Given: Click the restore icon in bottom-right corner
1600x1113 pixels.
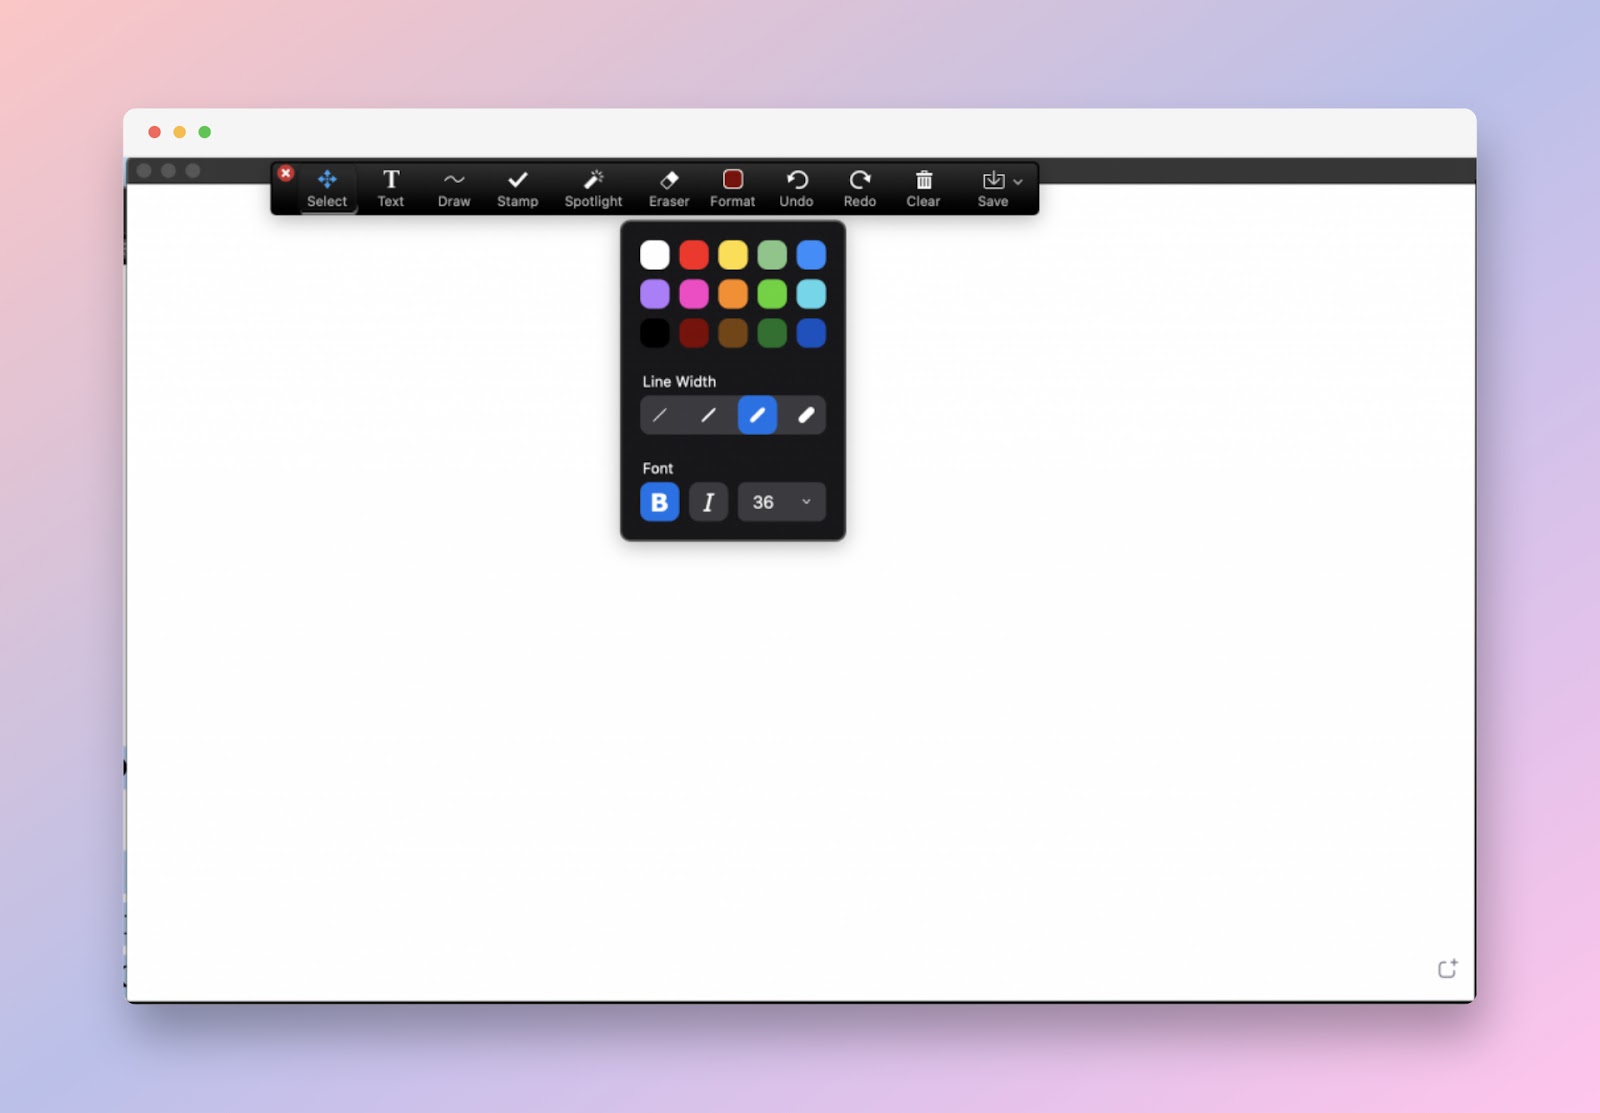Looking at the screenshot, I should click(x=1446, y=968).
